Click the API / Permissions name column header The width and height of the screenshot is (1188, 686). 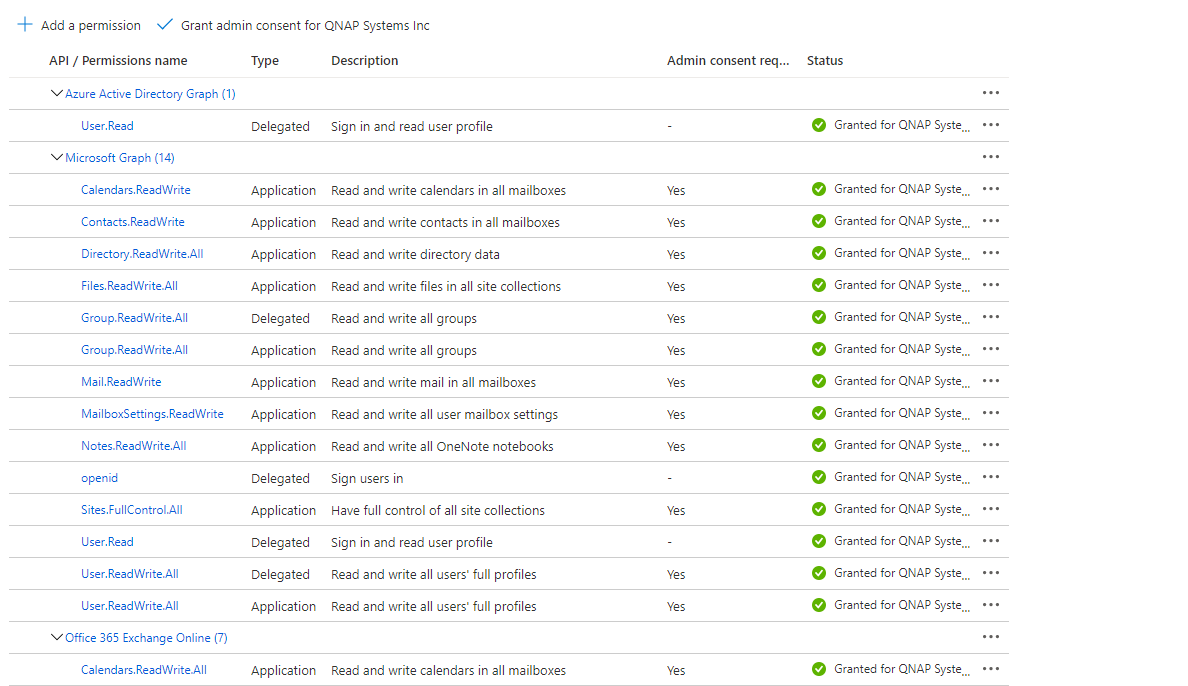click(x=118, y=61)
